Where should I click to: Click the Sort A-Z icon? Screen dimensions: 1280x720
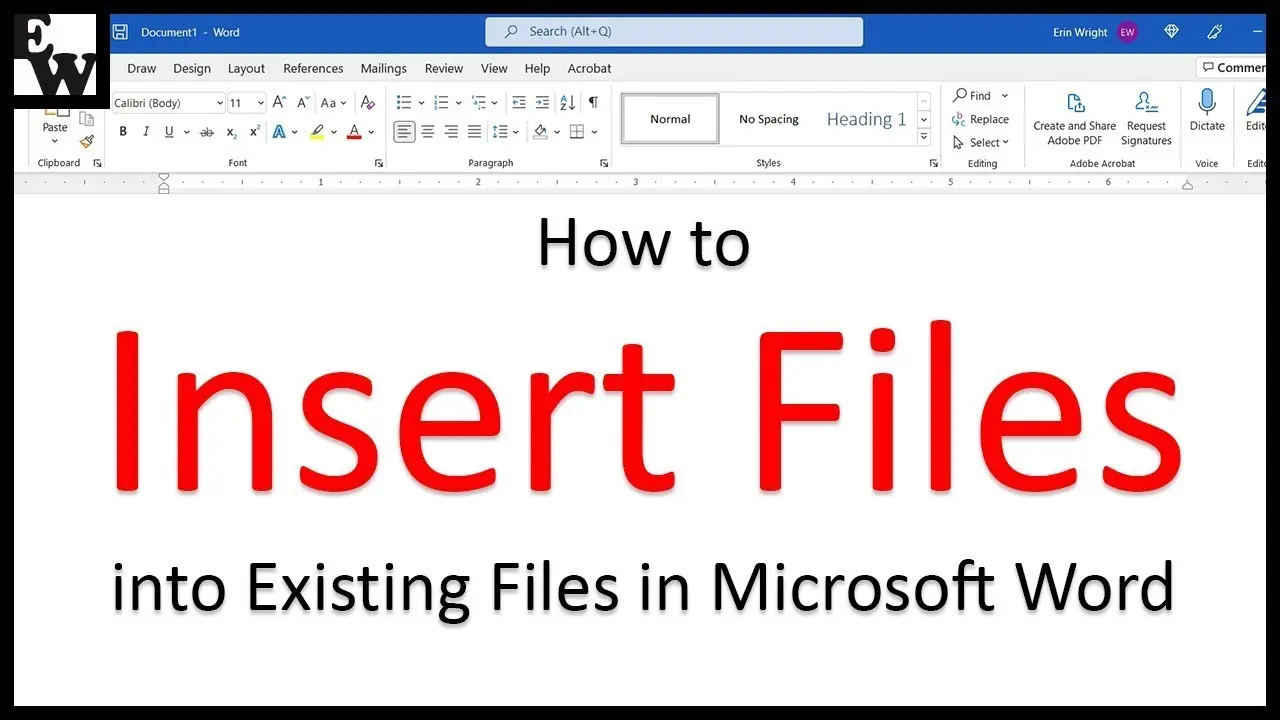pyautogui.click(x=567, y=102)
